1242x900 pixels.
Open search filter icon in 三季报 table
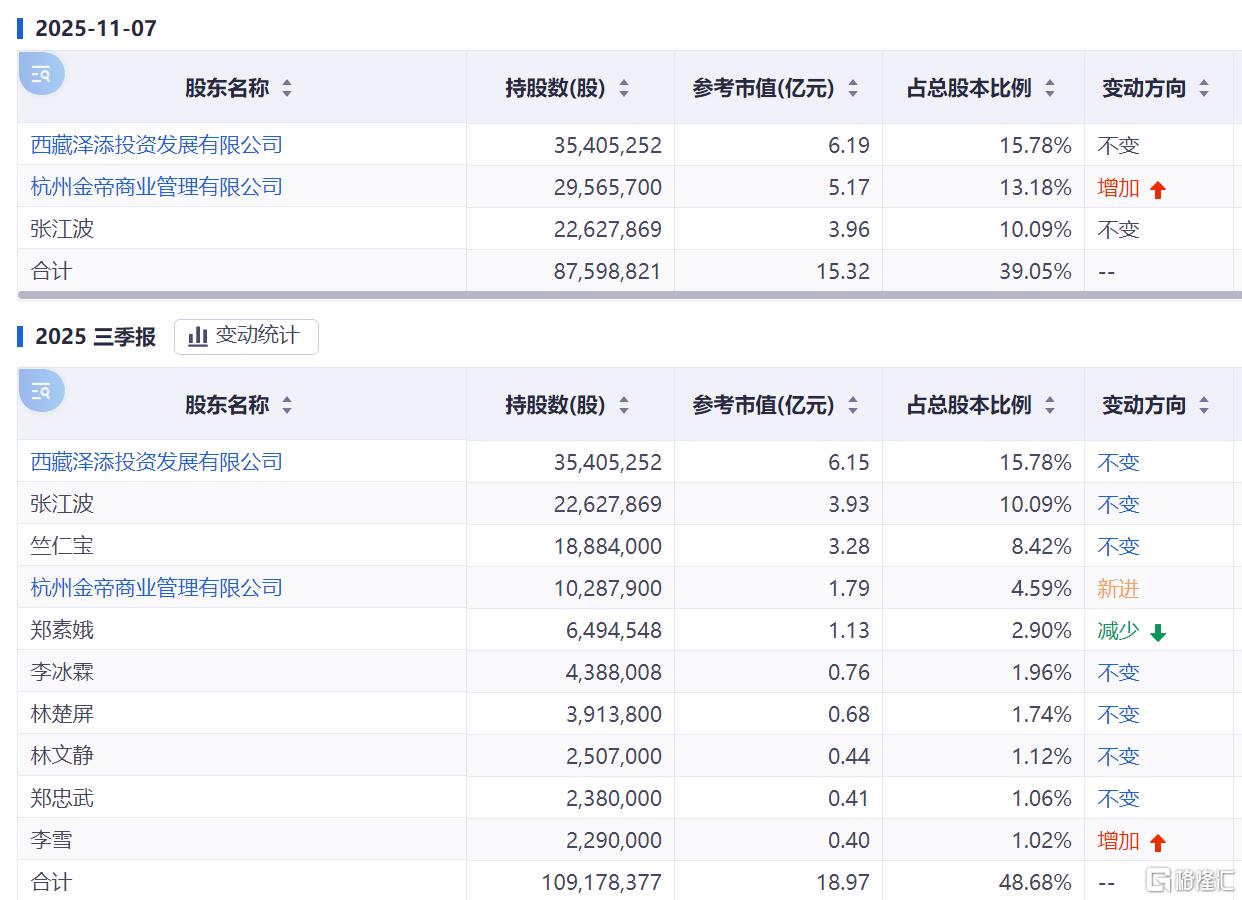click(x=41, y=391)
